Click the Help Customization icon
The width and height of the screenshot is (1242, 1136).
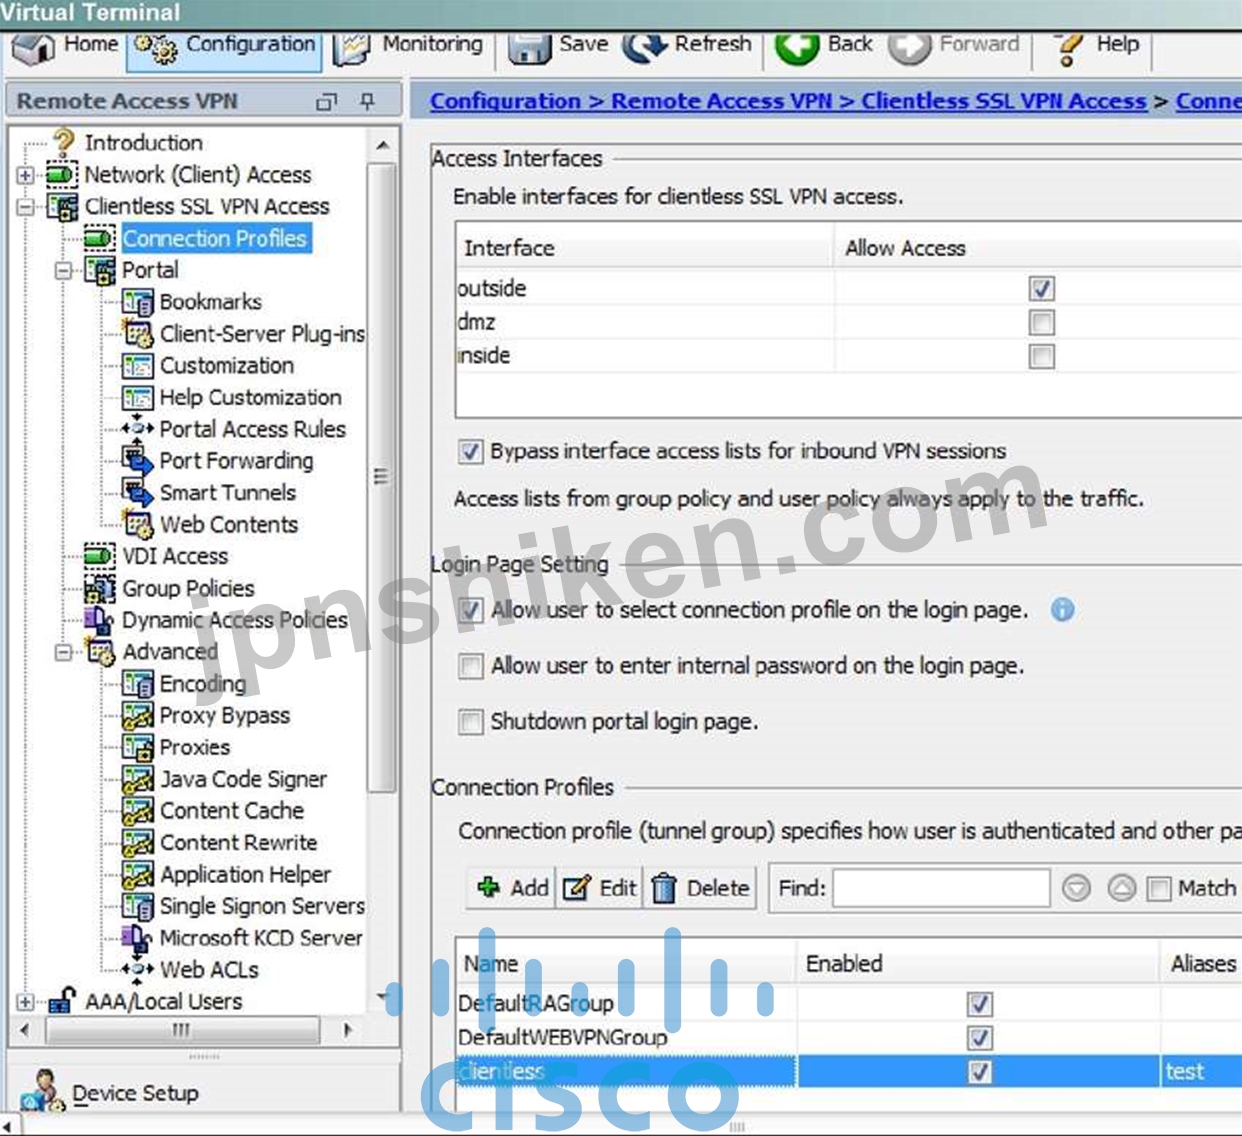pyautogui.click(x=137, y=397)
